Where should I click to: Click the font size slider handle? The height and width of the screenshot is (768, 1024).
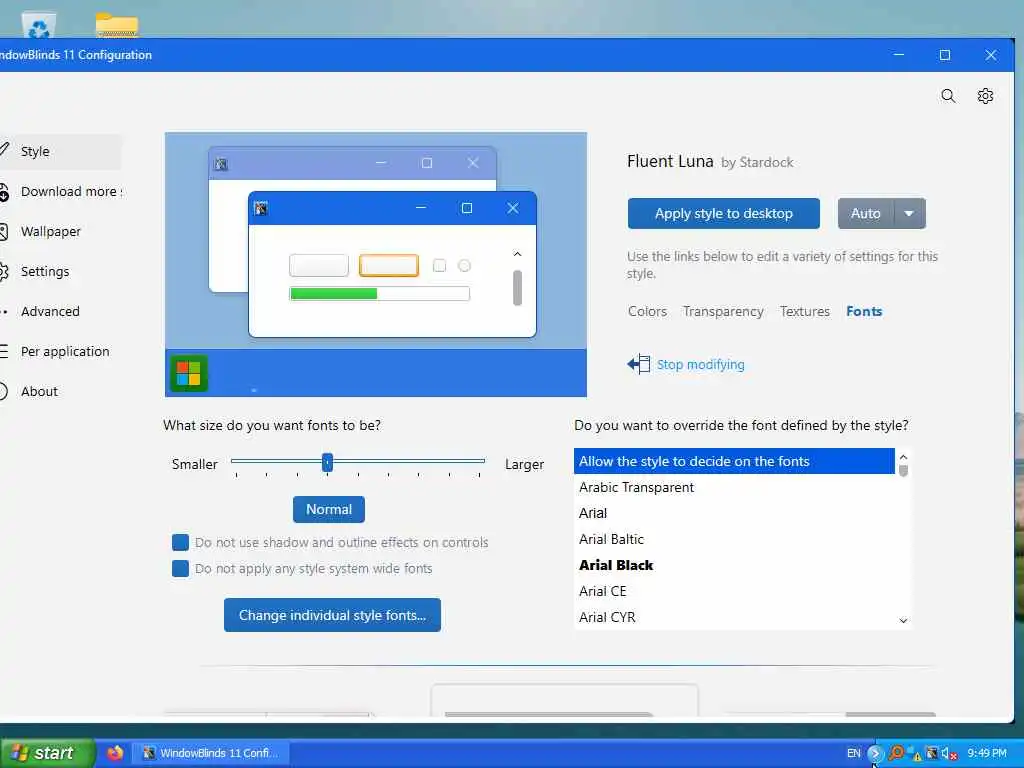327,462
